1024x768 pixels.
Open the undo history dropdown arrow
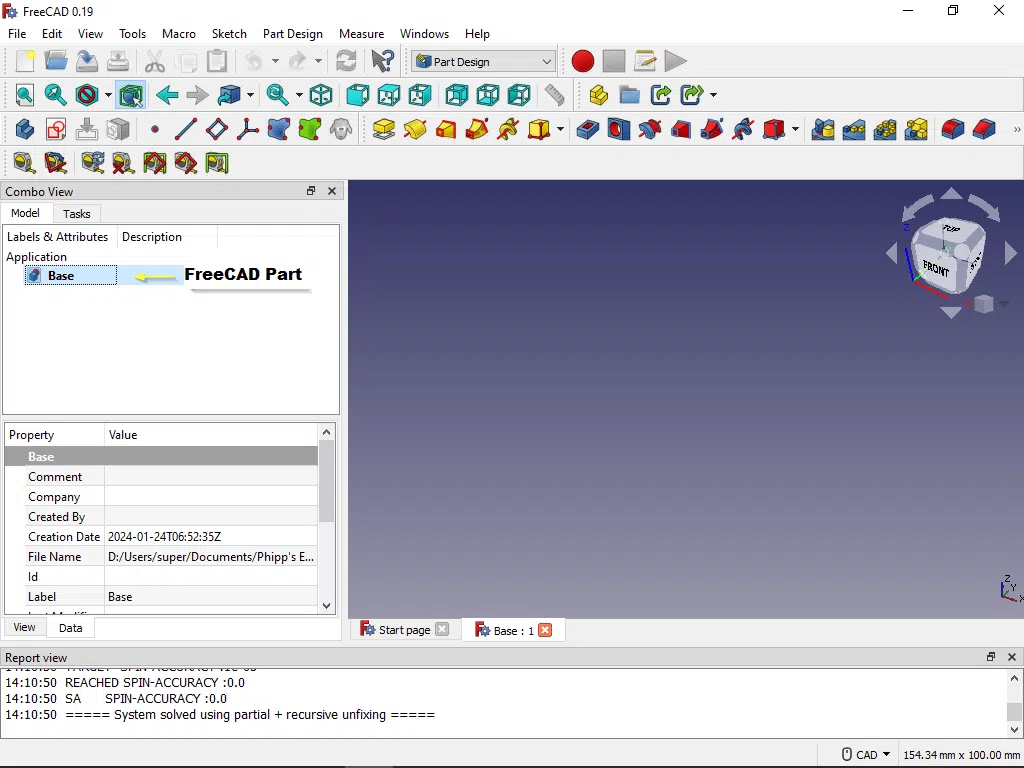pos(276,61)
